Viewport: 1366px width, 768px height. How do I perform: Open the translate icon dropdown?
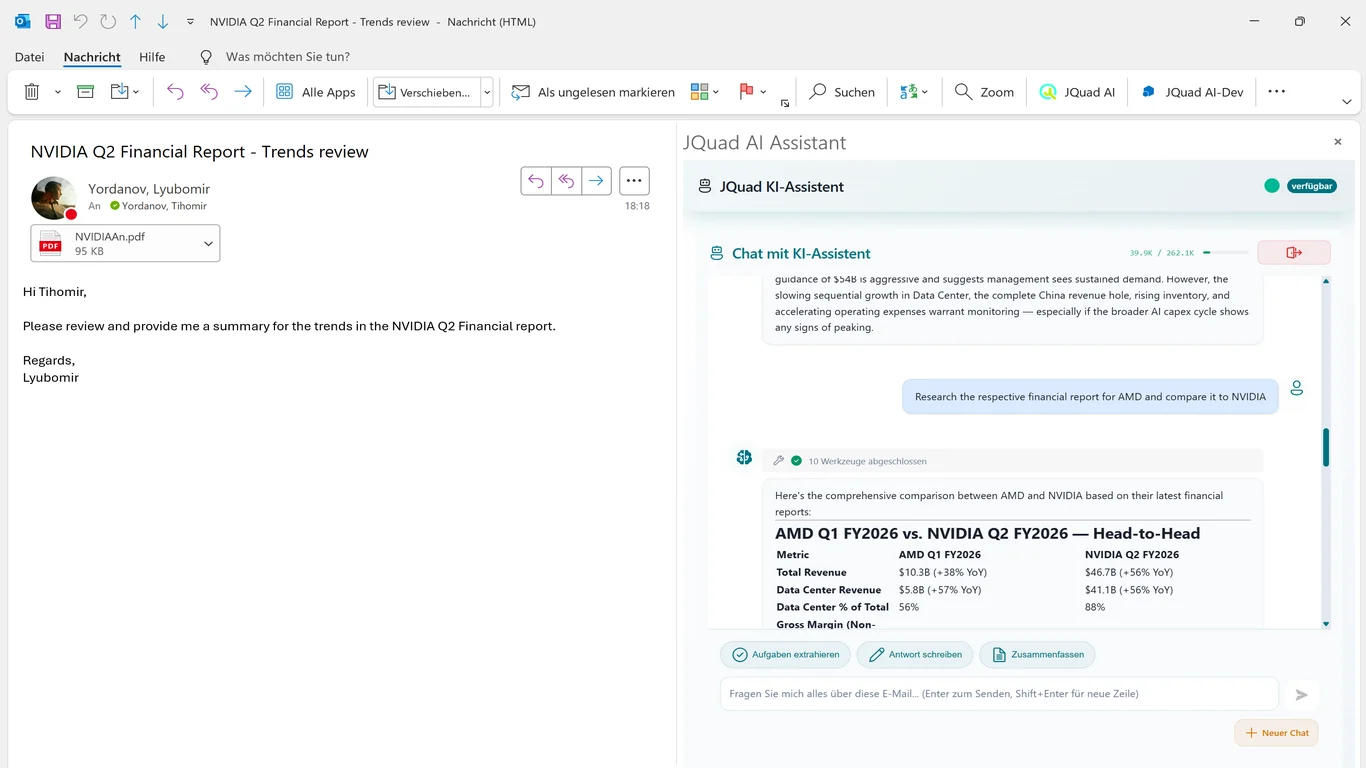coord(914,92)
